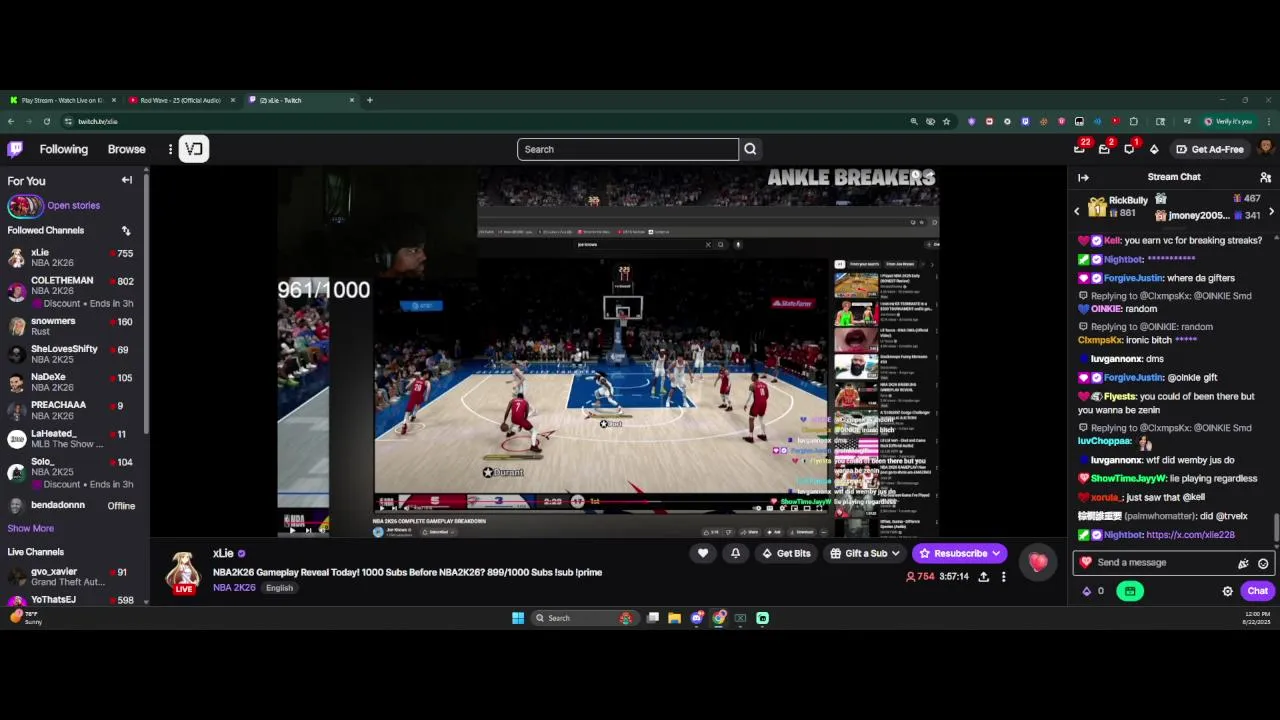Click the floating red heart reaction button

pyautogui.click(x=1038, y=563)
